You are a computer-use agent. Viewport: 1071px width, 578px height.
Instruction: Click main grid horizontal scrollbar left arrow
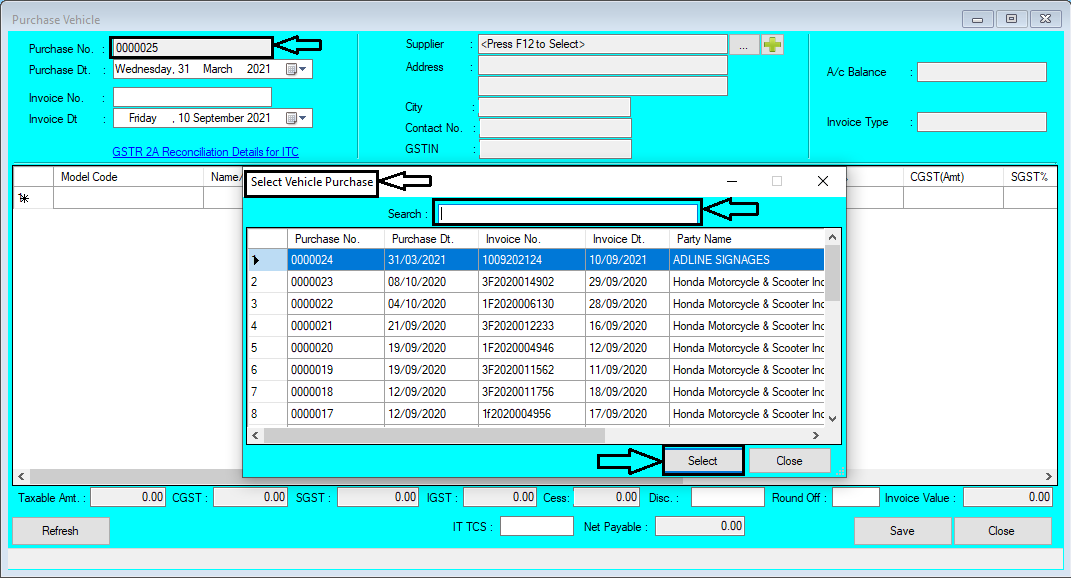(21, 476)
